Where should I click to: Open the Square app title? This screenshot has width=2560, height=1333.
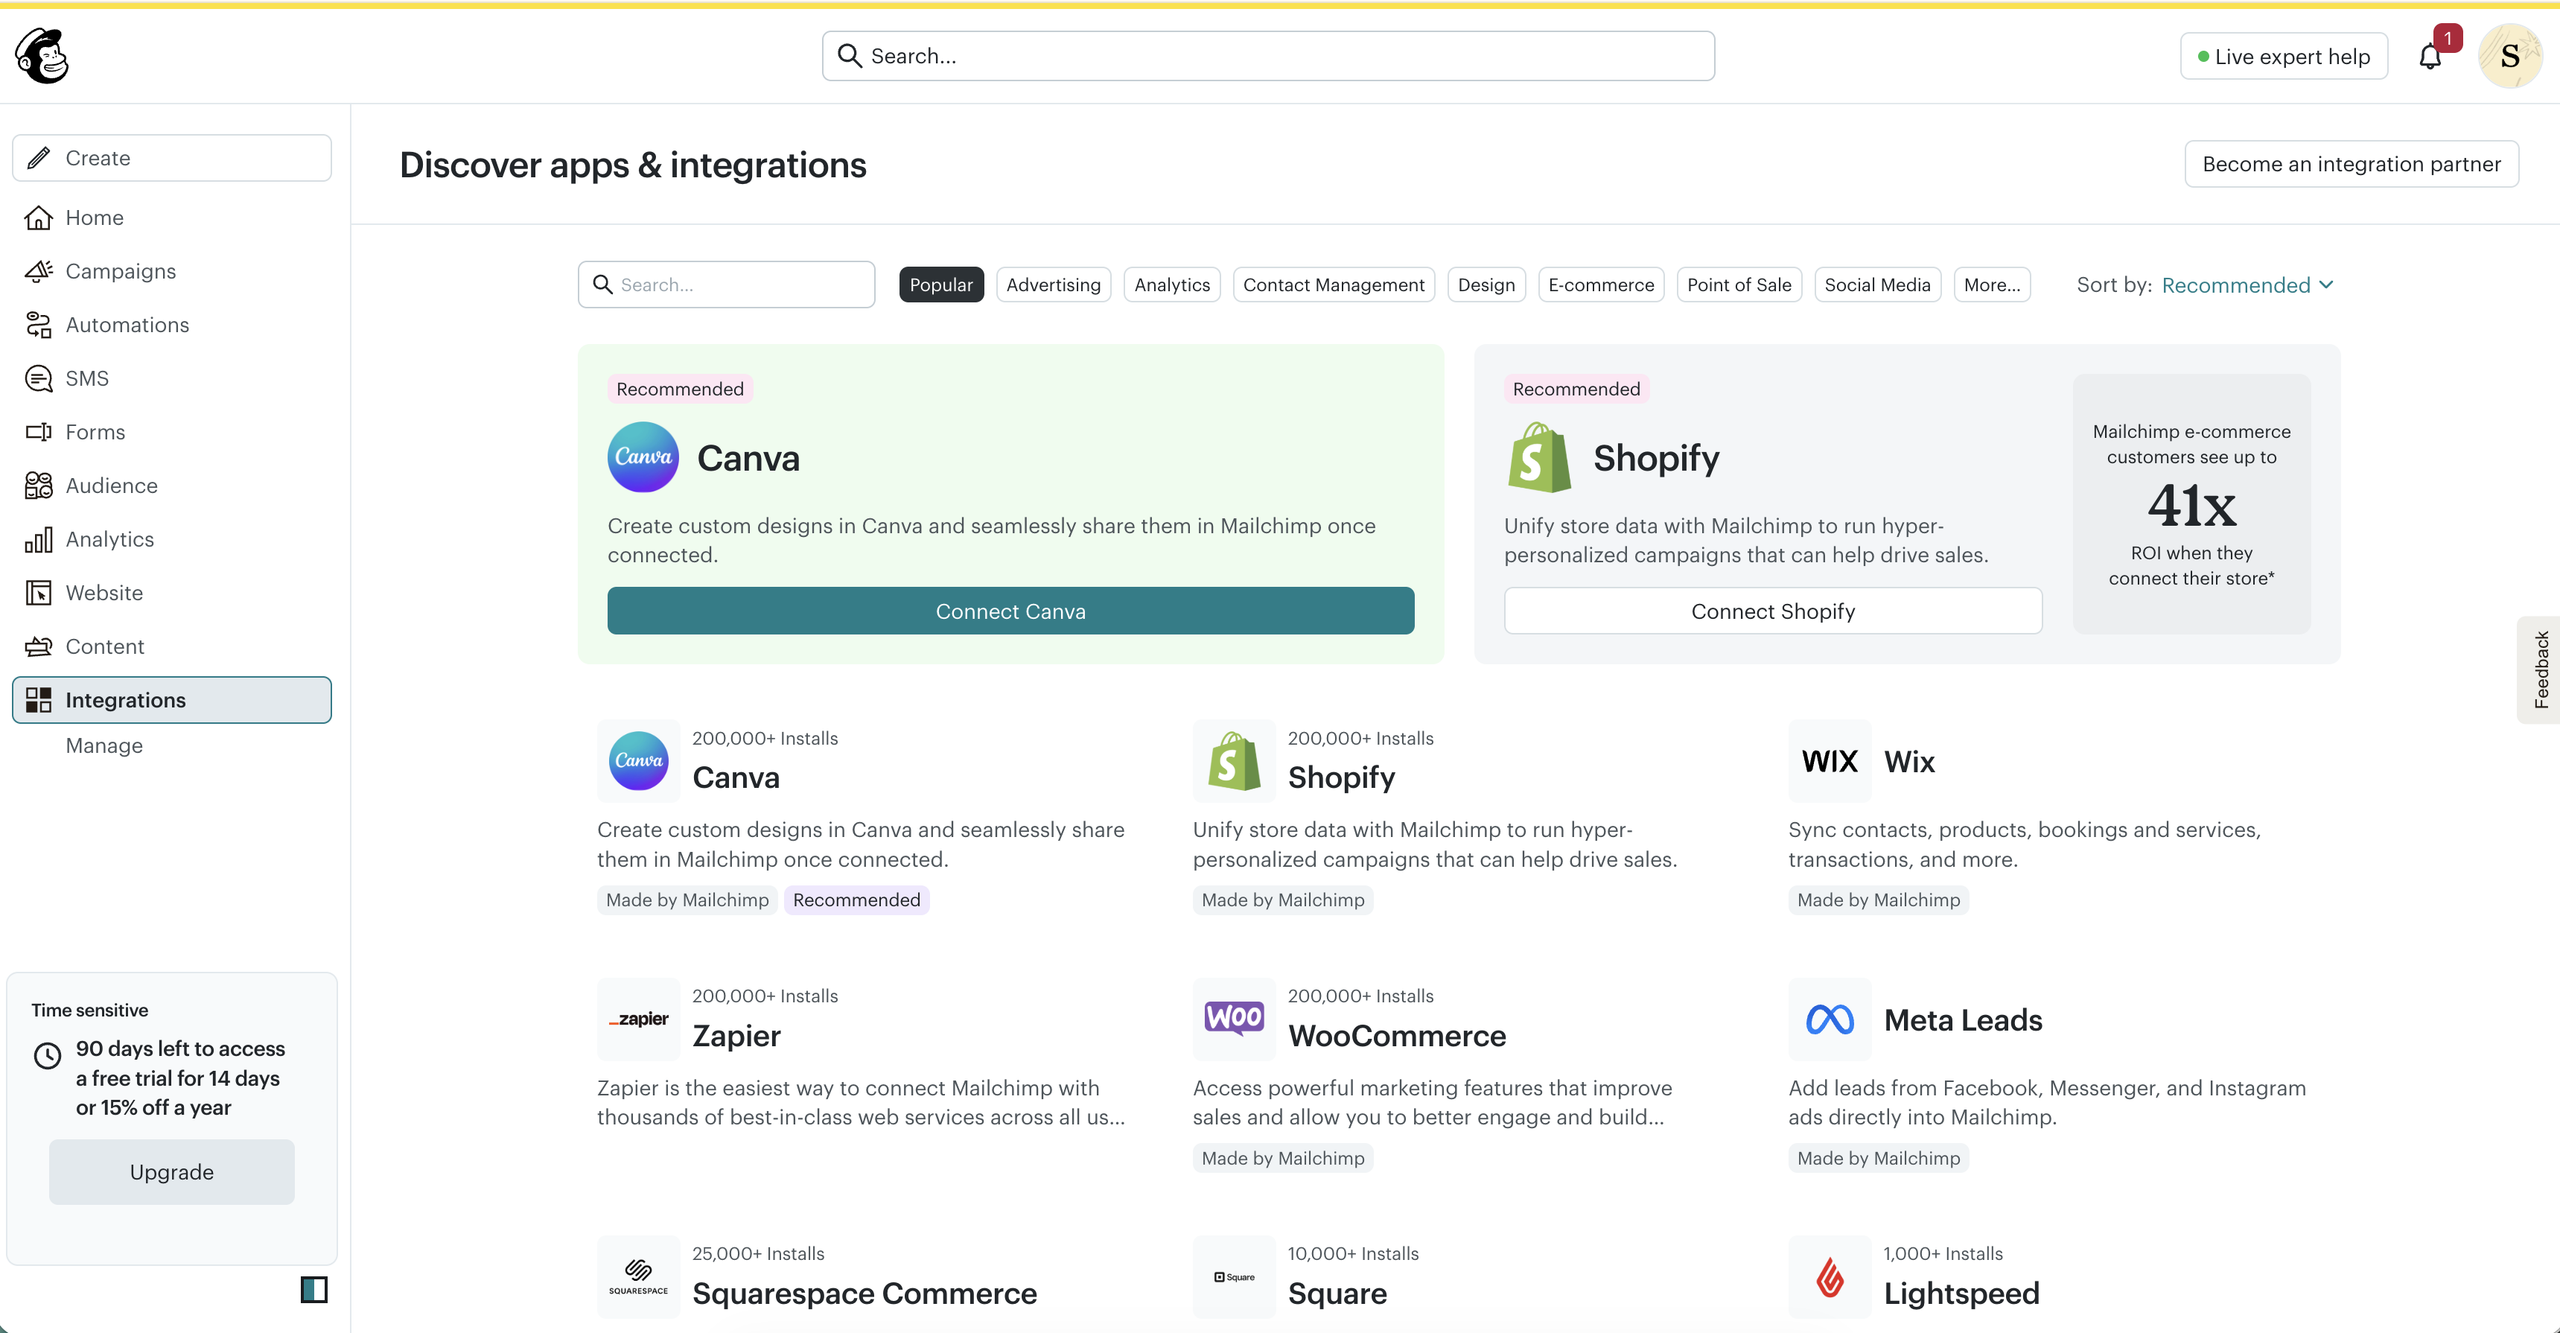coord(1337,1294)
